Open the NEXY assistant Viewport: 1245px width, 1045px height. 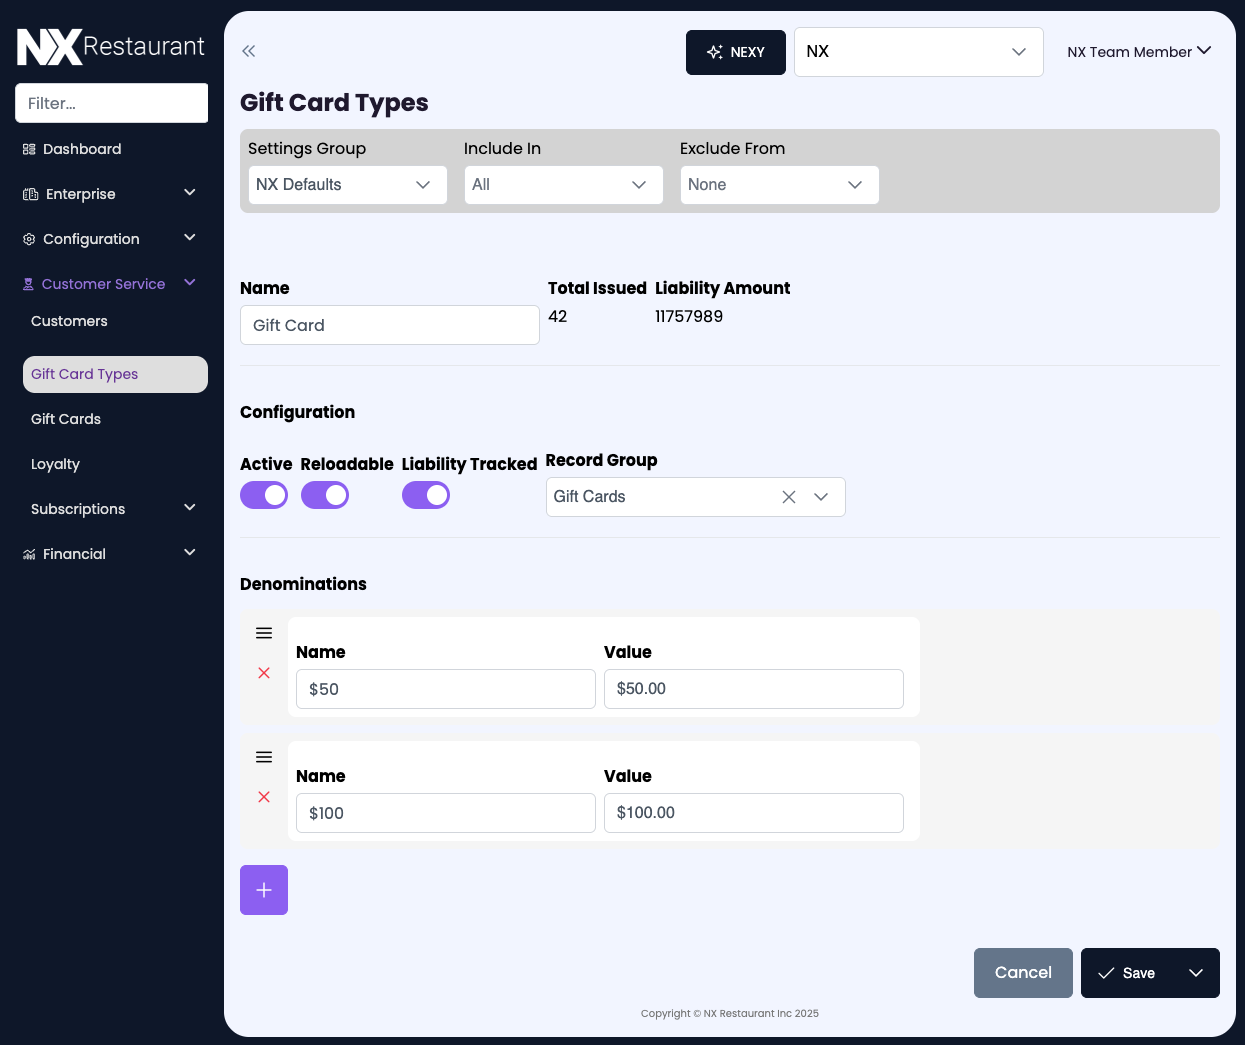tap(735, 52)
